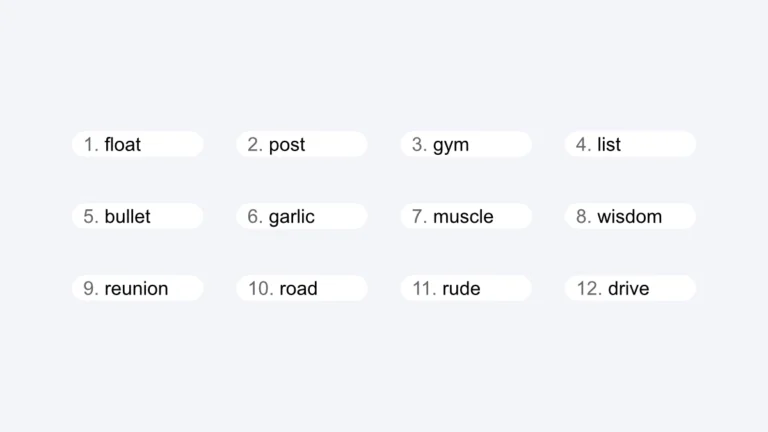This screenshot has height=432, width=768.
Task: Choose the word 'gym'
Action: 451,145
